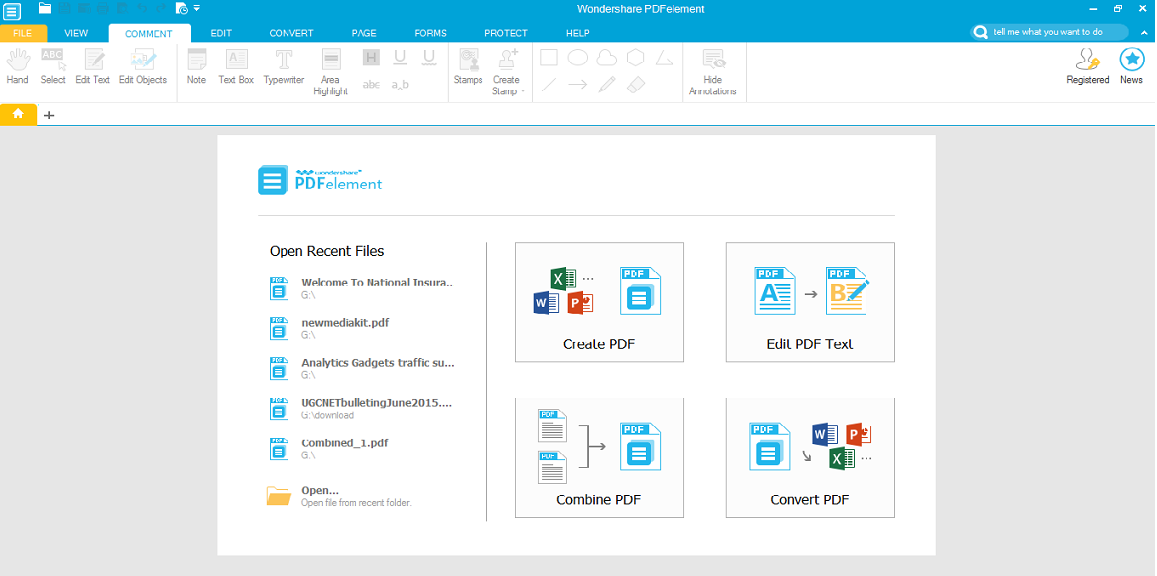Select the Pencil drawing tool
This screenshot has height=576, width=1157.
pos(607,85)
